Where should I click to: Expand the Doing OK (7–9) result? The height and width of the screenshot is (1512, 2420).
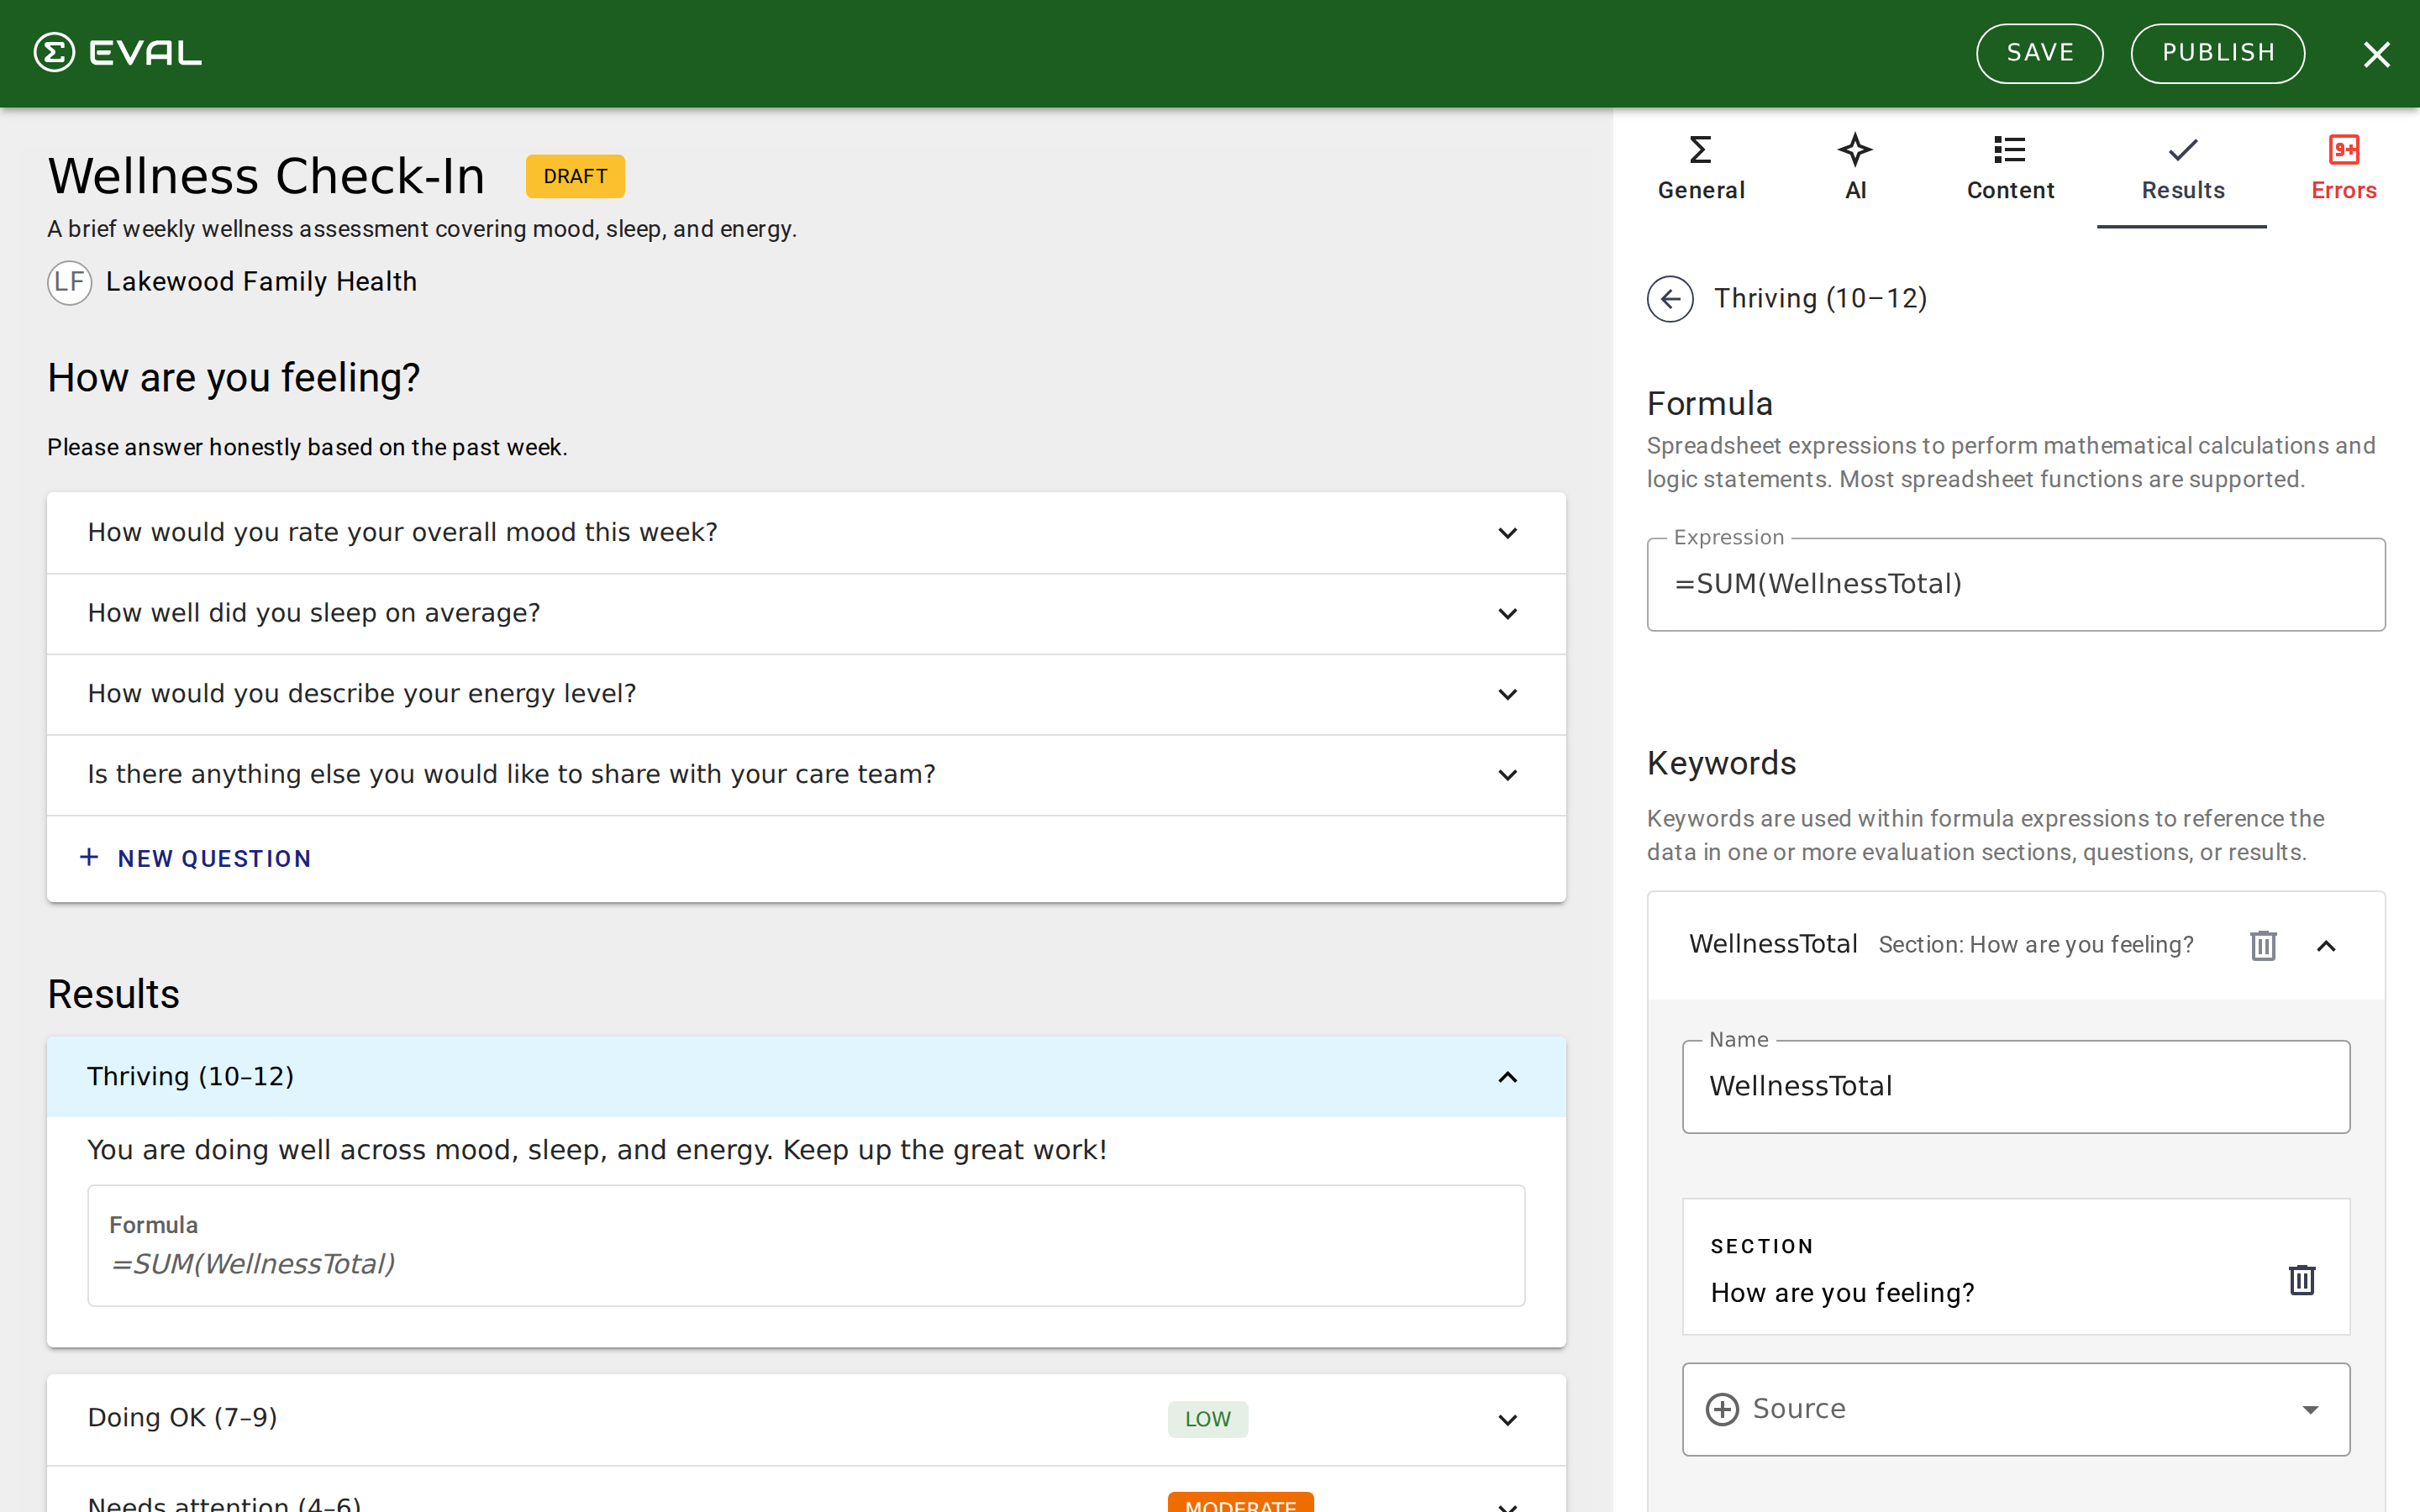click(1507, 1420)
